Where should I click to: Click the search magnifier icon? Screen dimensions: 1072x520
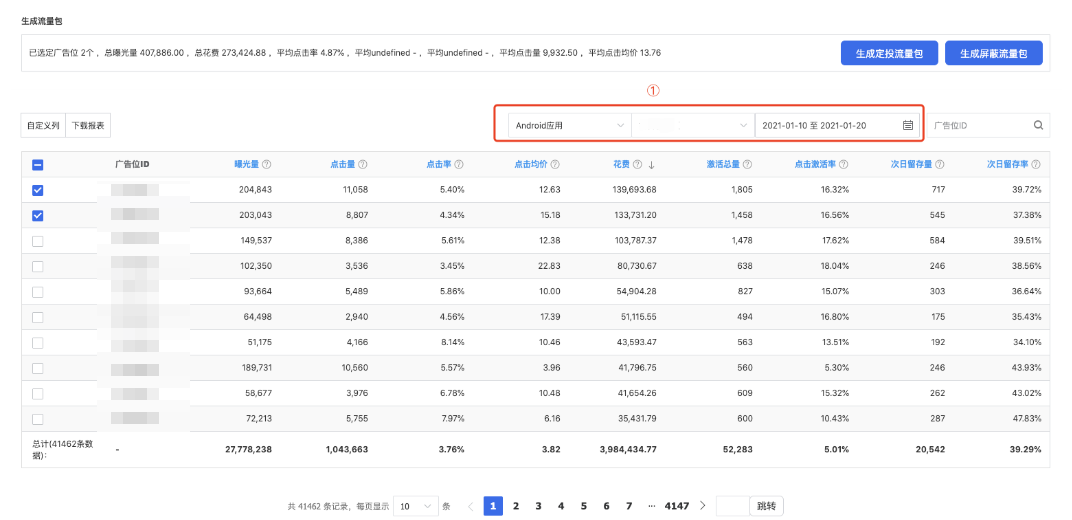tap(1038, 126)
